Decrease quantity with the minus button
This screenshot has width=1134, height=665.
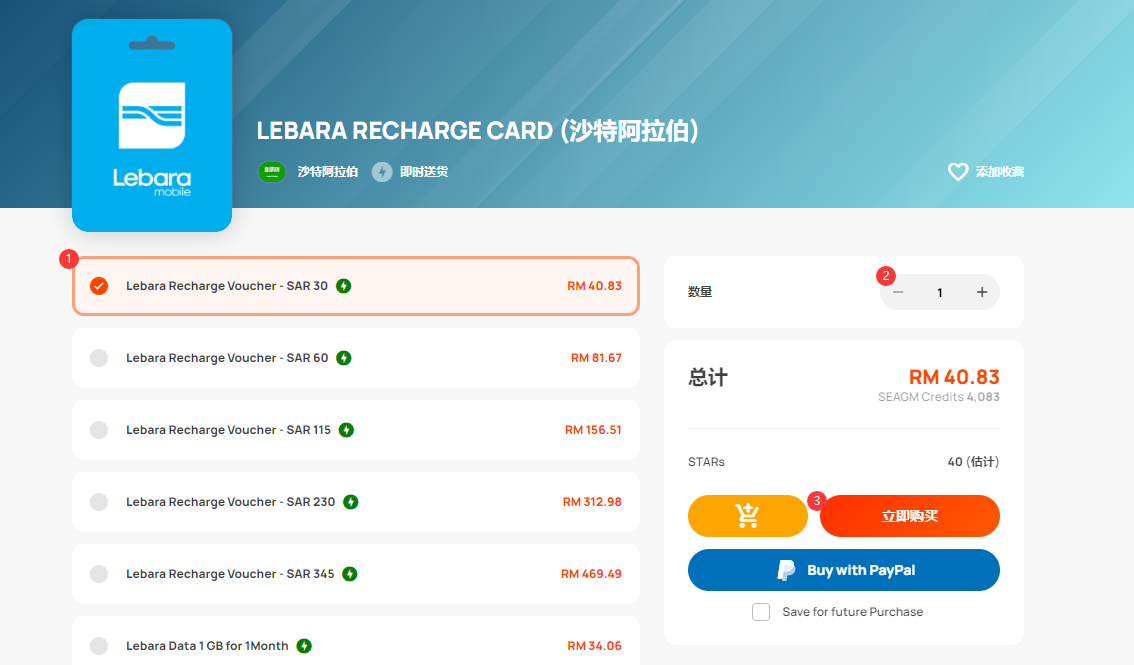pyautogui.click(x=898, y=293)
